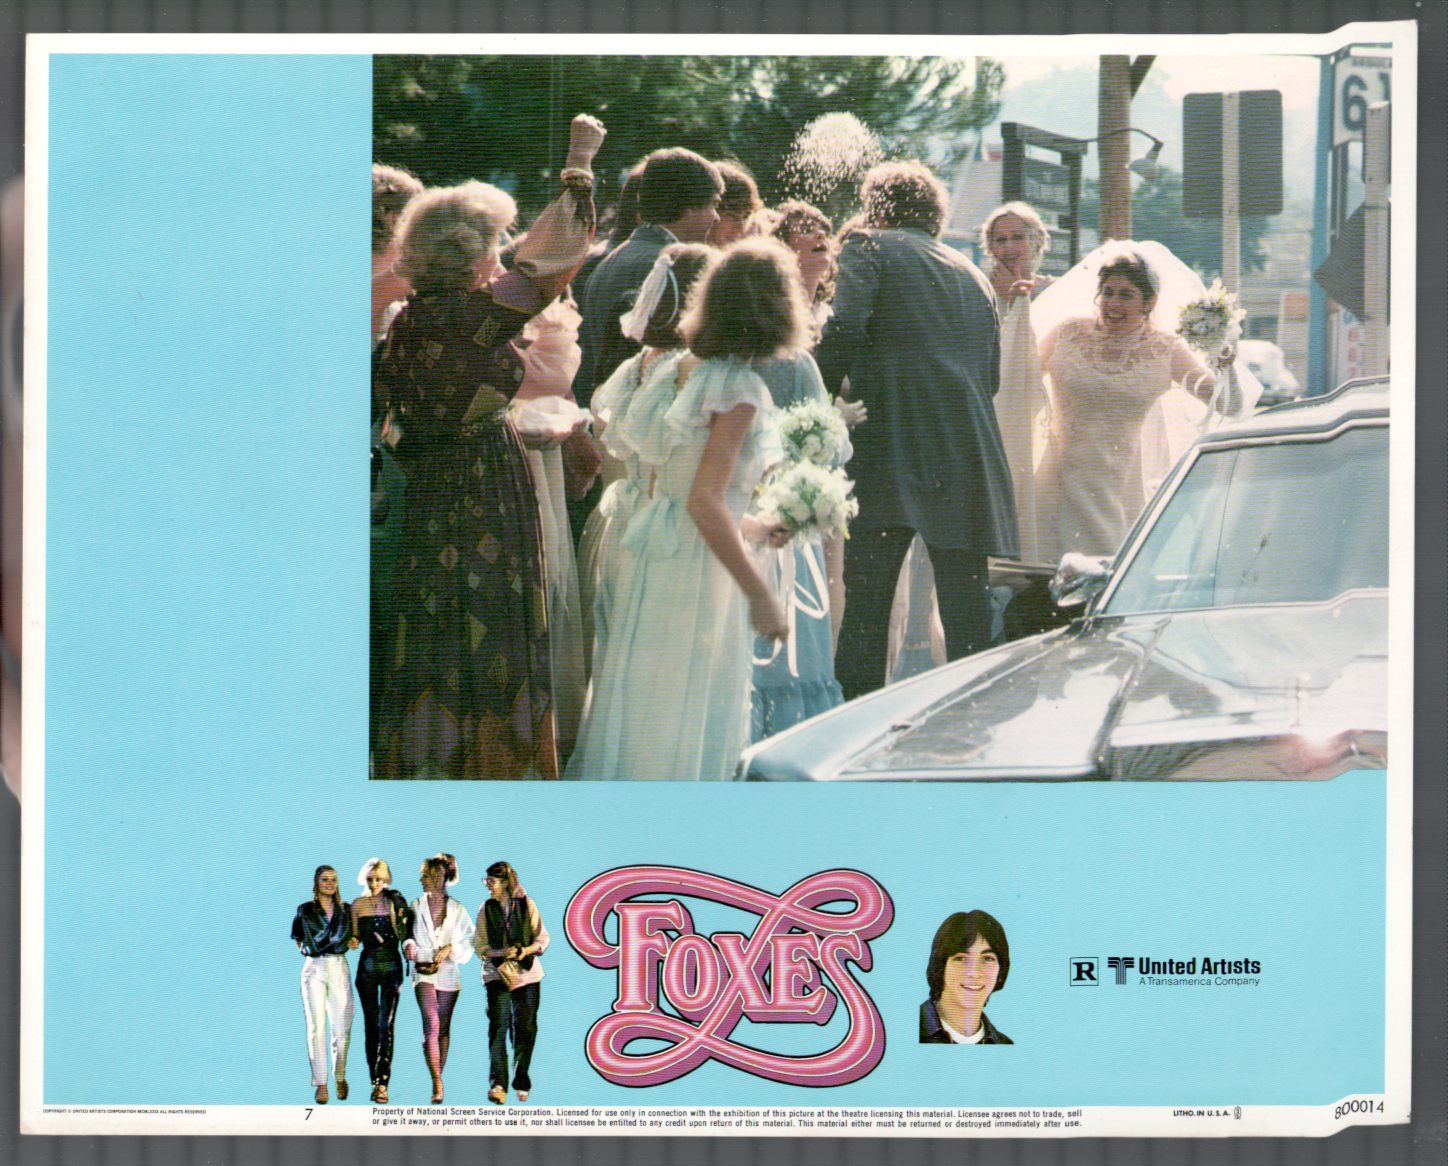Click the raised fist in the crowd
This screenshot has width=1448, height=1166.
[586, 135]
